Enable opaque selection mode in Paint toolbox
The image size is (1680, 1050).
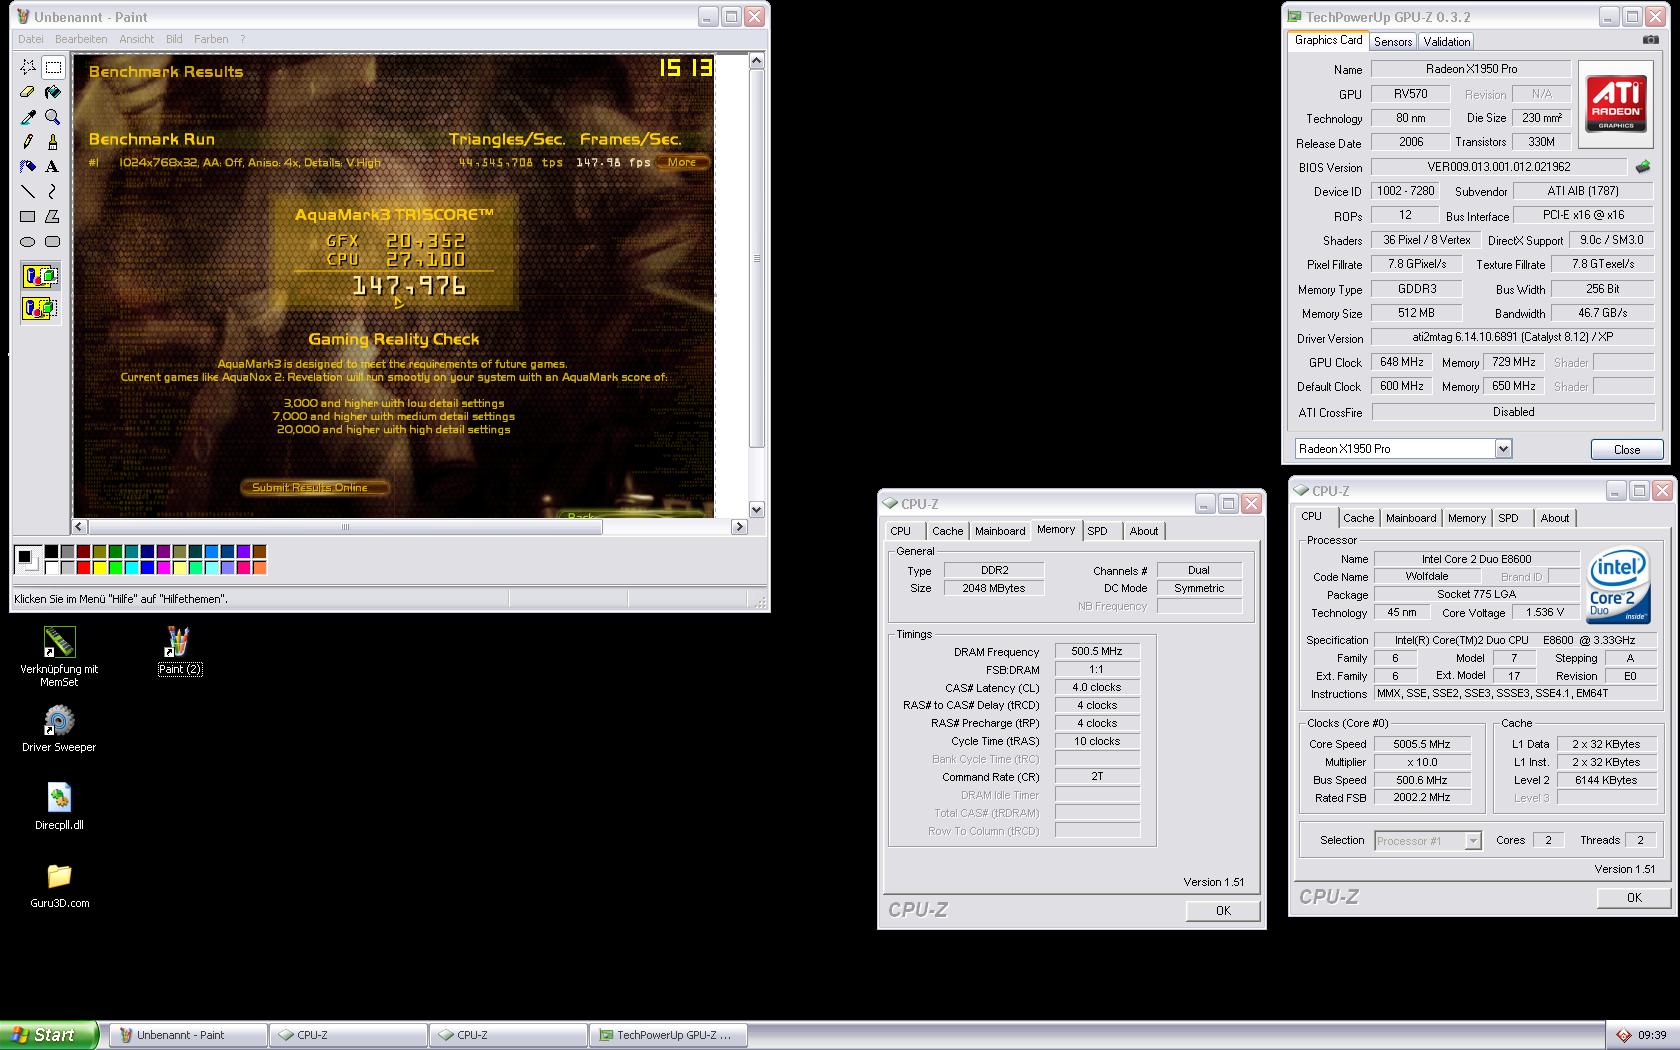point(40,277)
